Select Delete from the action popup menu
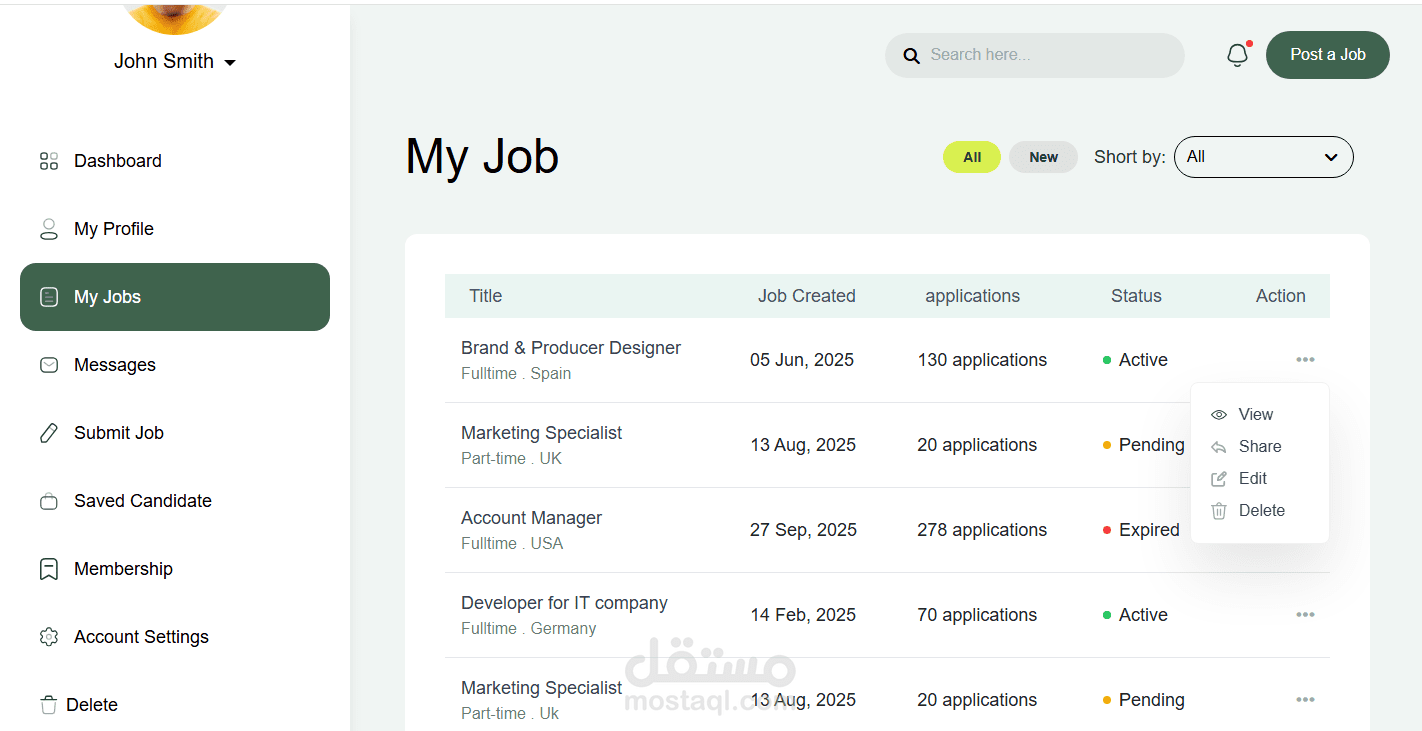 coord(1260,511)
